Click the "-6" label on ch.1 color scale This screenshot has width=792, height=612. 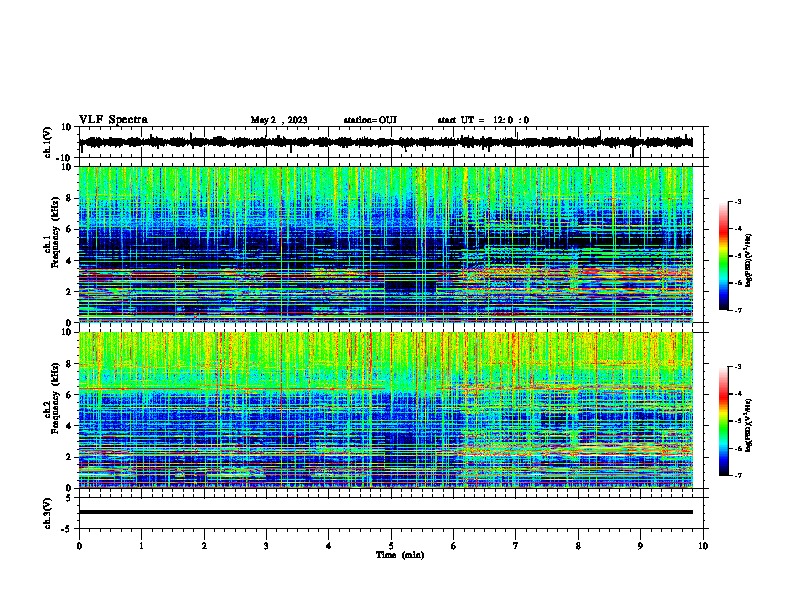coord(737,283)
